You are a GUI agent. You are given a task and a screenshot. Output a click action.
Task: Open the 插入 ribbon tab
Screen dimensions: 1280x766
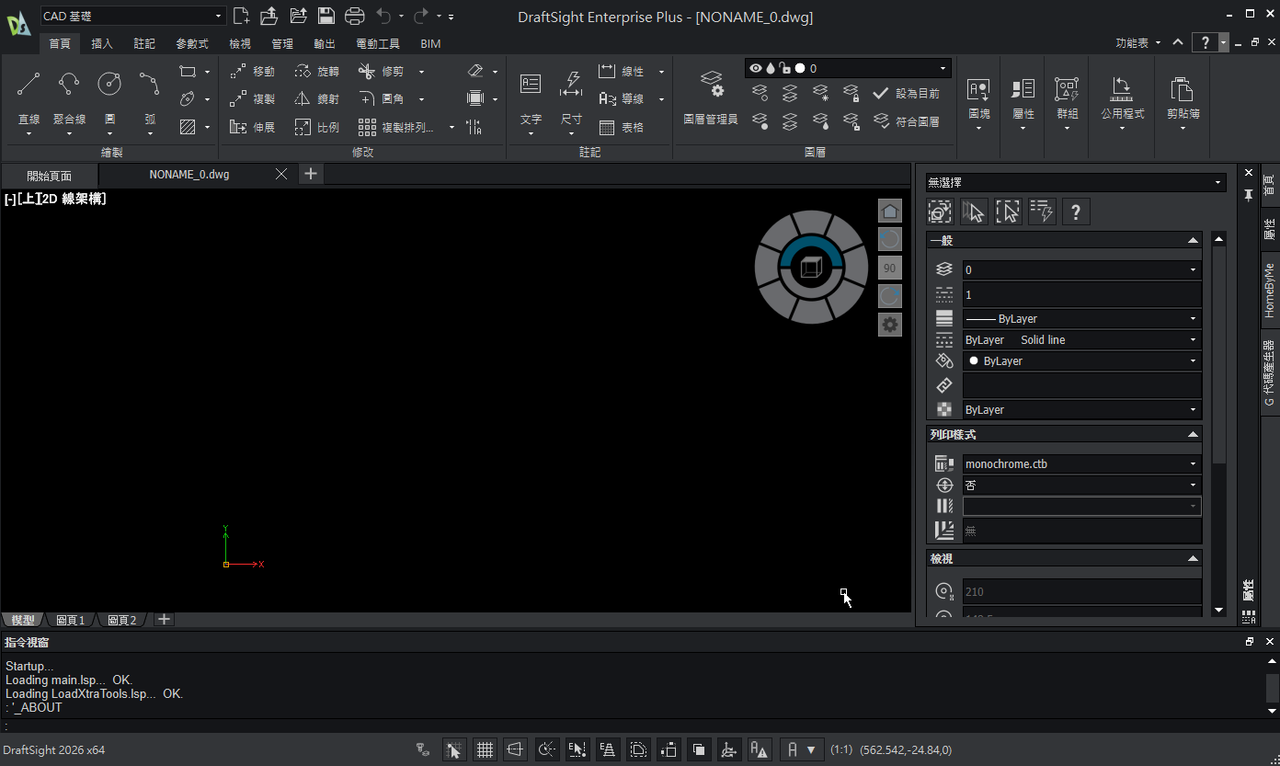(102, 44)
